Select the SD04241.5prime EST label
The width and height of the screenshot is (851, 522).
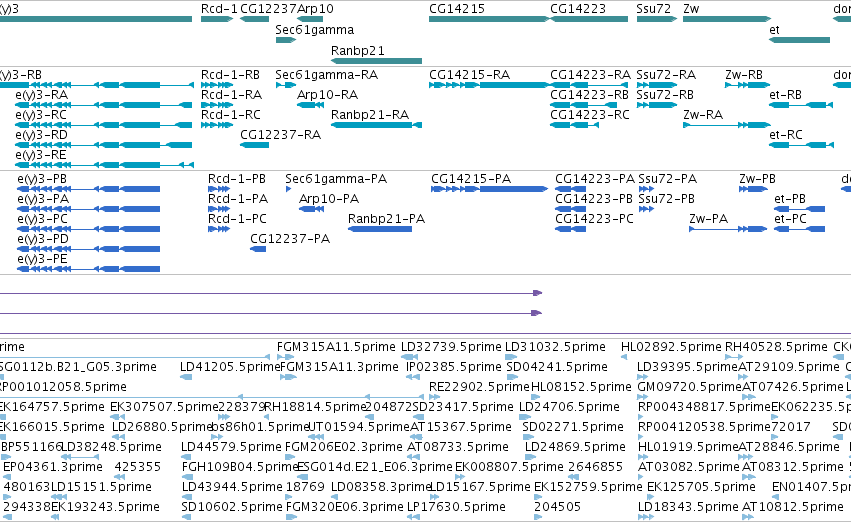pos(557,367)
